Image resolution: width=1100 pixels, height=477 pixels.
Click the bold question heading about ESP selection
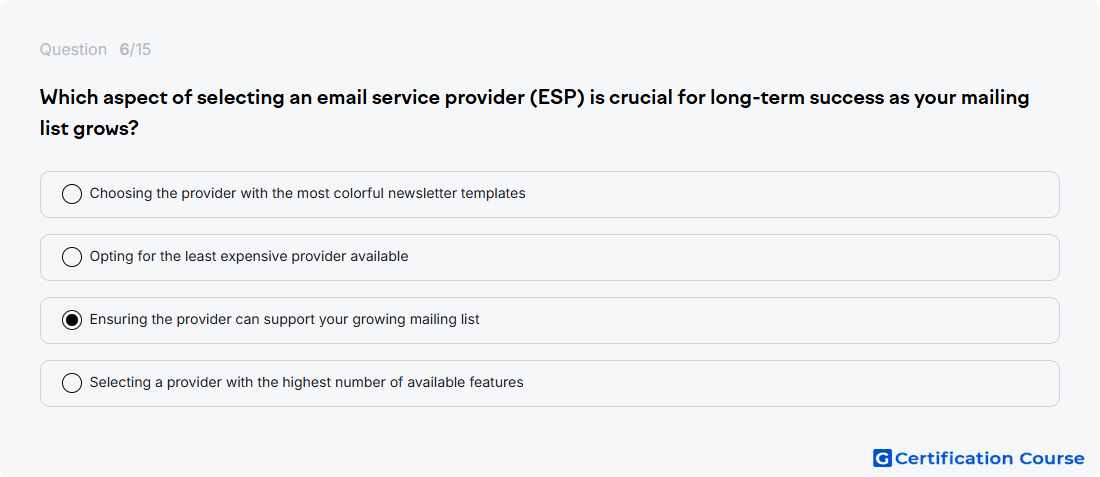(x=535, y=113)
